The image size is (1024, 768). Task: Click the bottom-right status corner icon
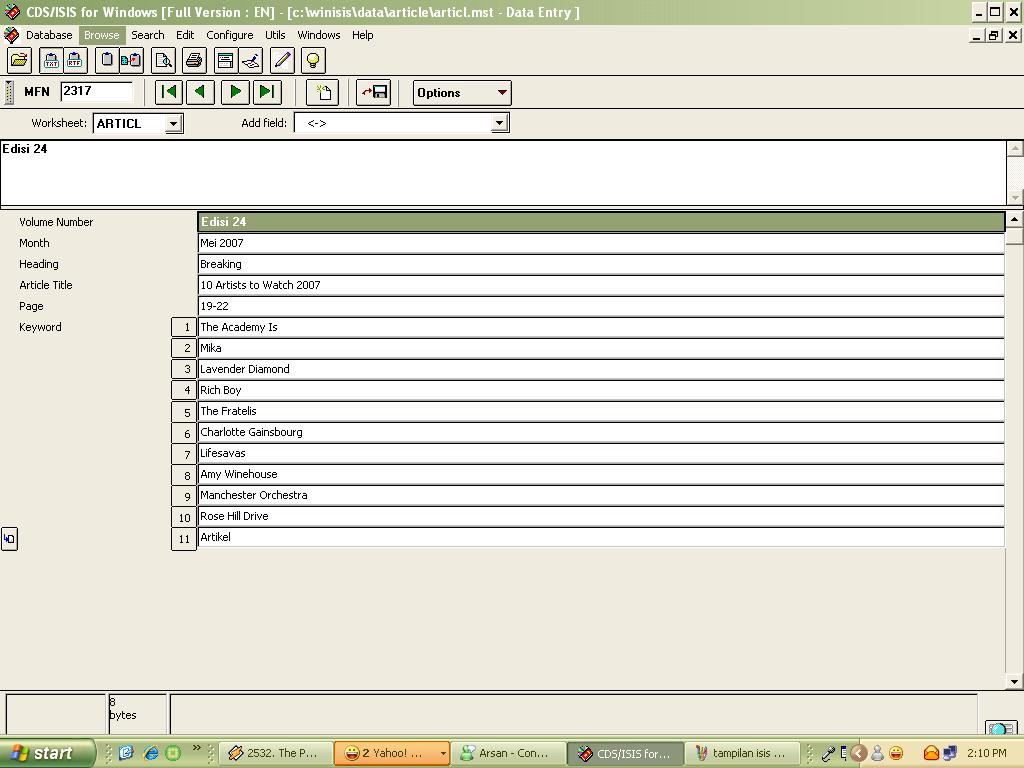(x=1000, y=728)
